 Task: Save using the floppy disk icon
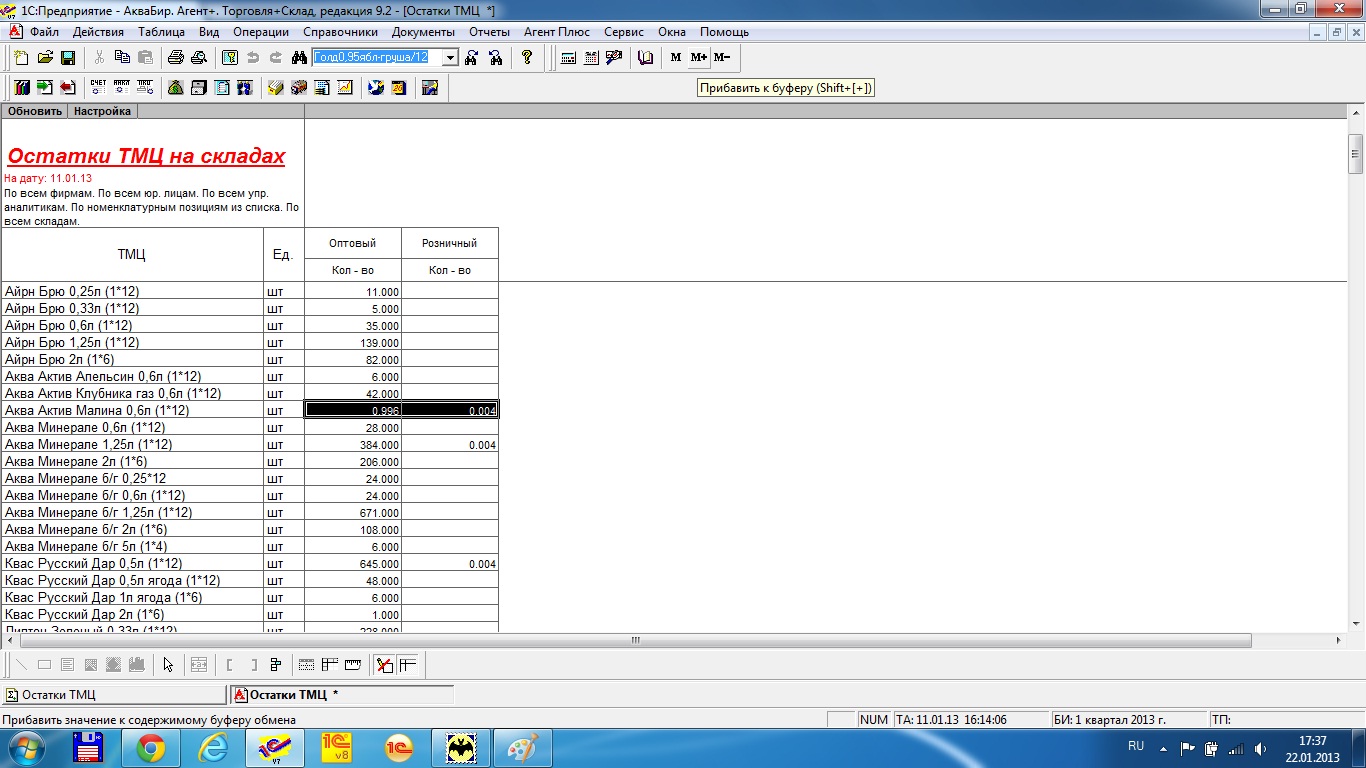(68, 58)
